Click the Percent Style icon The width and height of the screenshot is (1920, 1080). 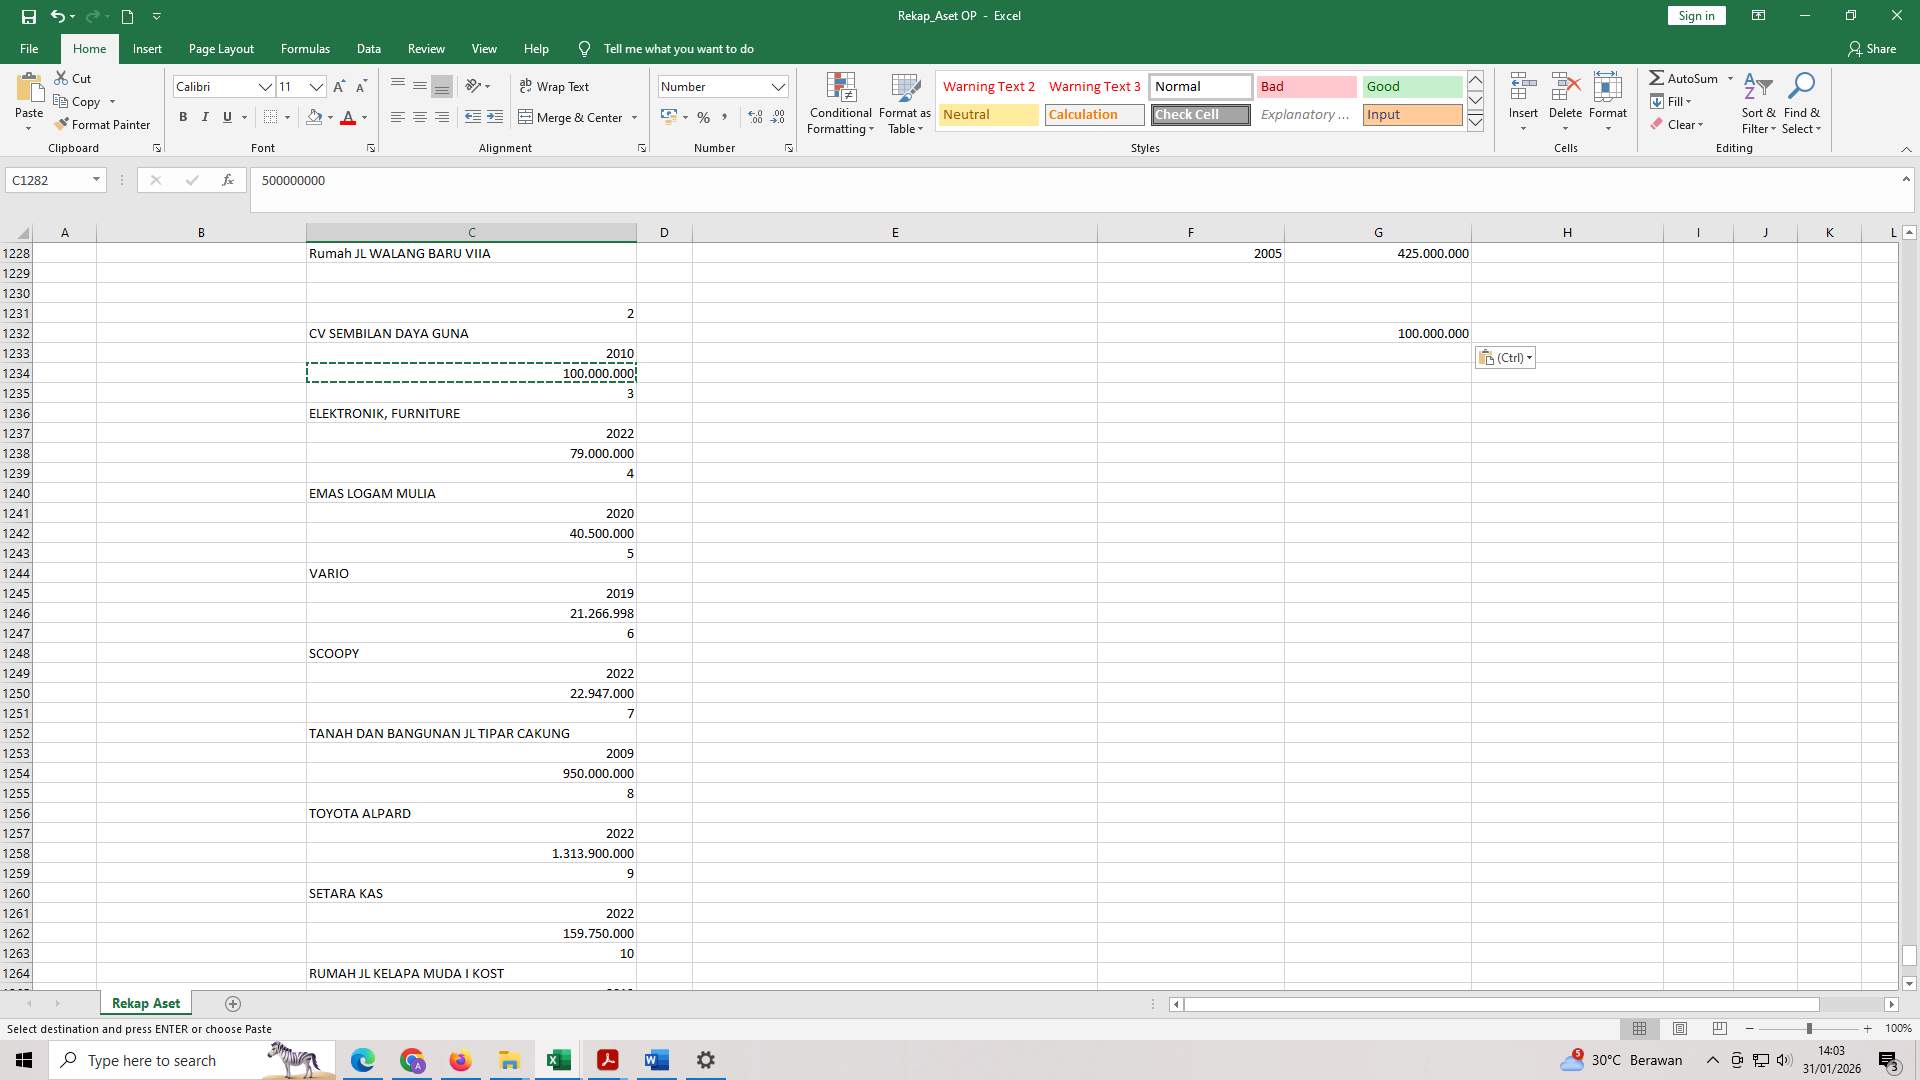point(703,117)
